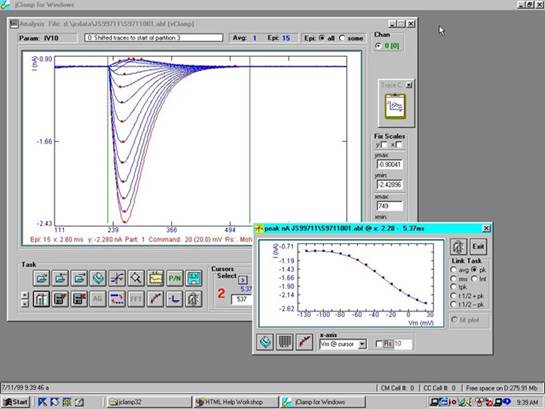Click the red-blue dotted loop icon
This screenshot has width=545, height=409.
117,299
